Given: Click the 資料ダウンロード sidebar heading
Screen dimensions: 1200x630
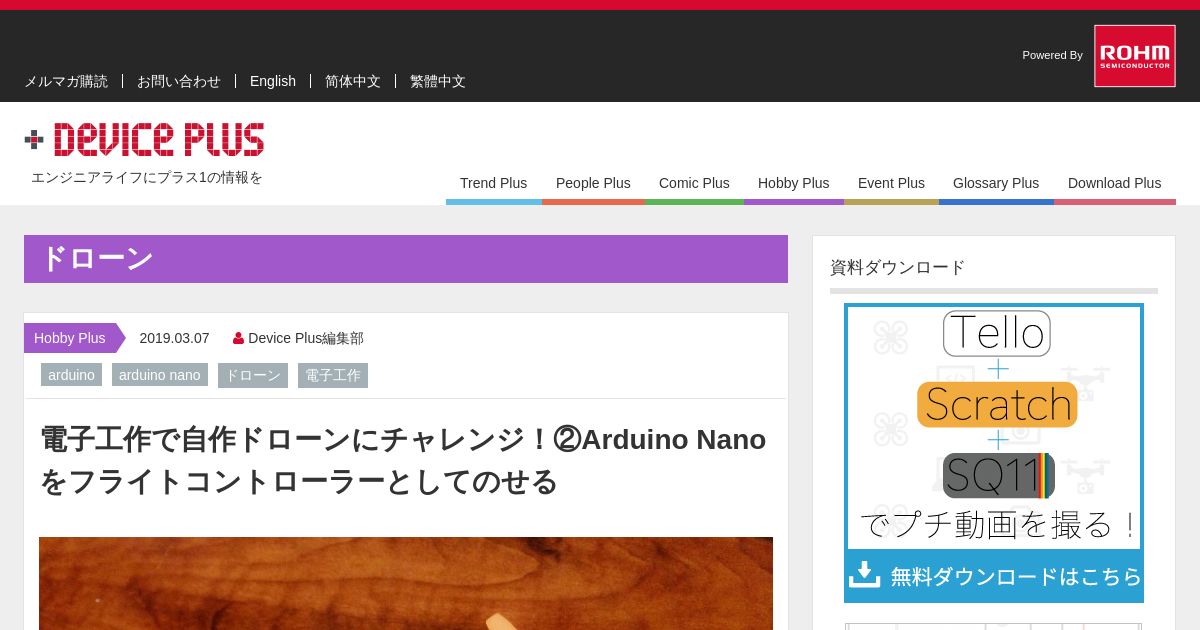Looking at the screenshot, I should point(897,267).
